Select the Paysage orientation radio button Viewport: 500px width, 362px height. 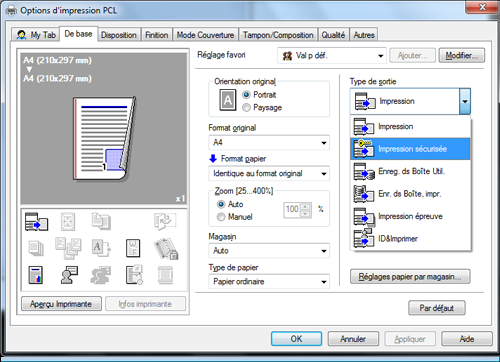pyautogui.click(x=246, y=107)
